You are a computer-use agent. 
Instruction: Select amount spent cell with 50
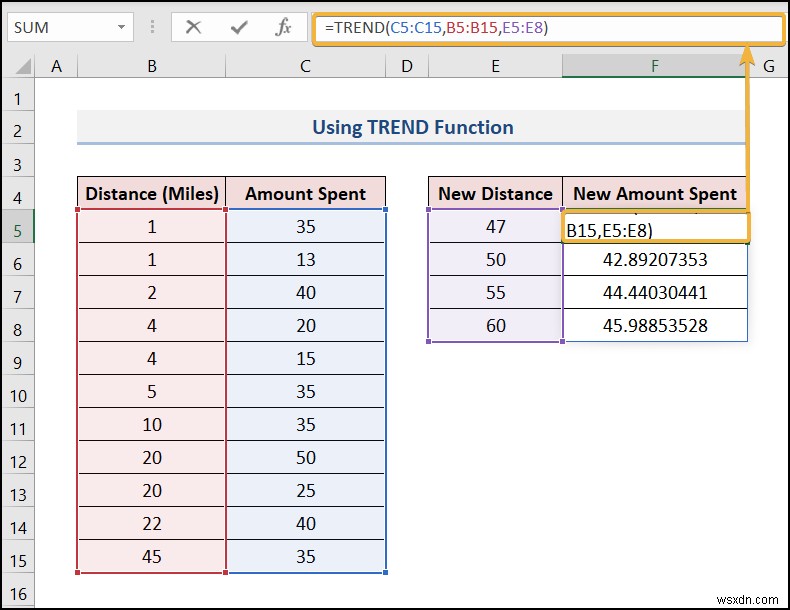pos(305,457)
